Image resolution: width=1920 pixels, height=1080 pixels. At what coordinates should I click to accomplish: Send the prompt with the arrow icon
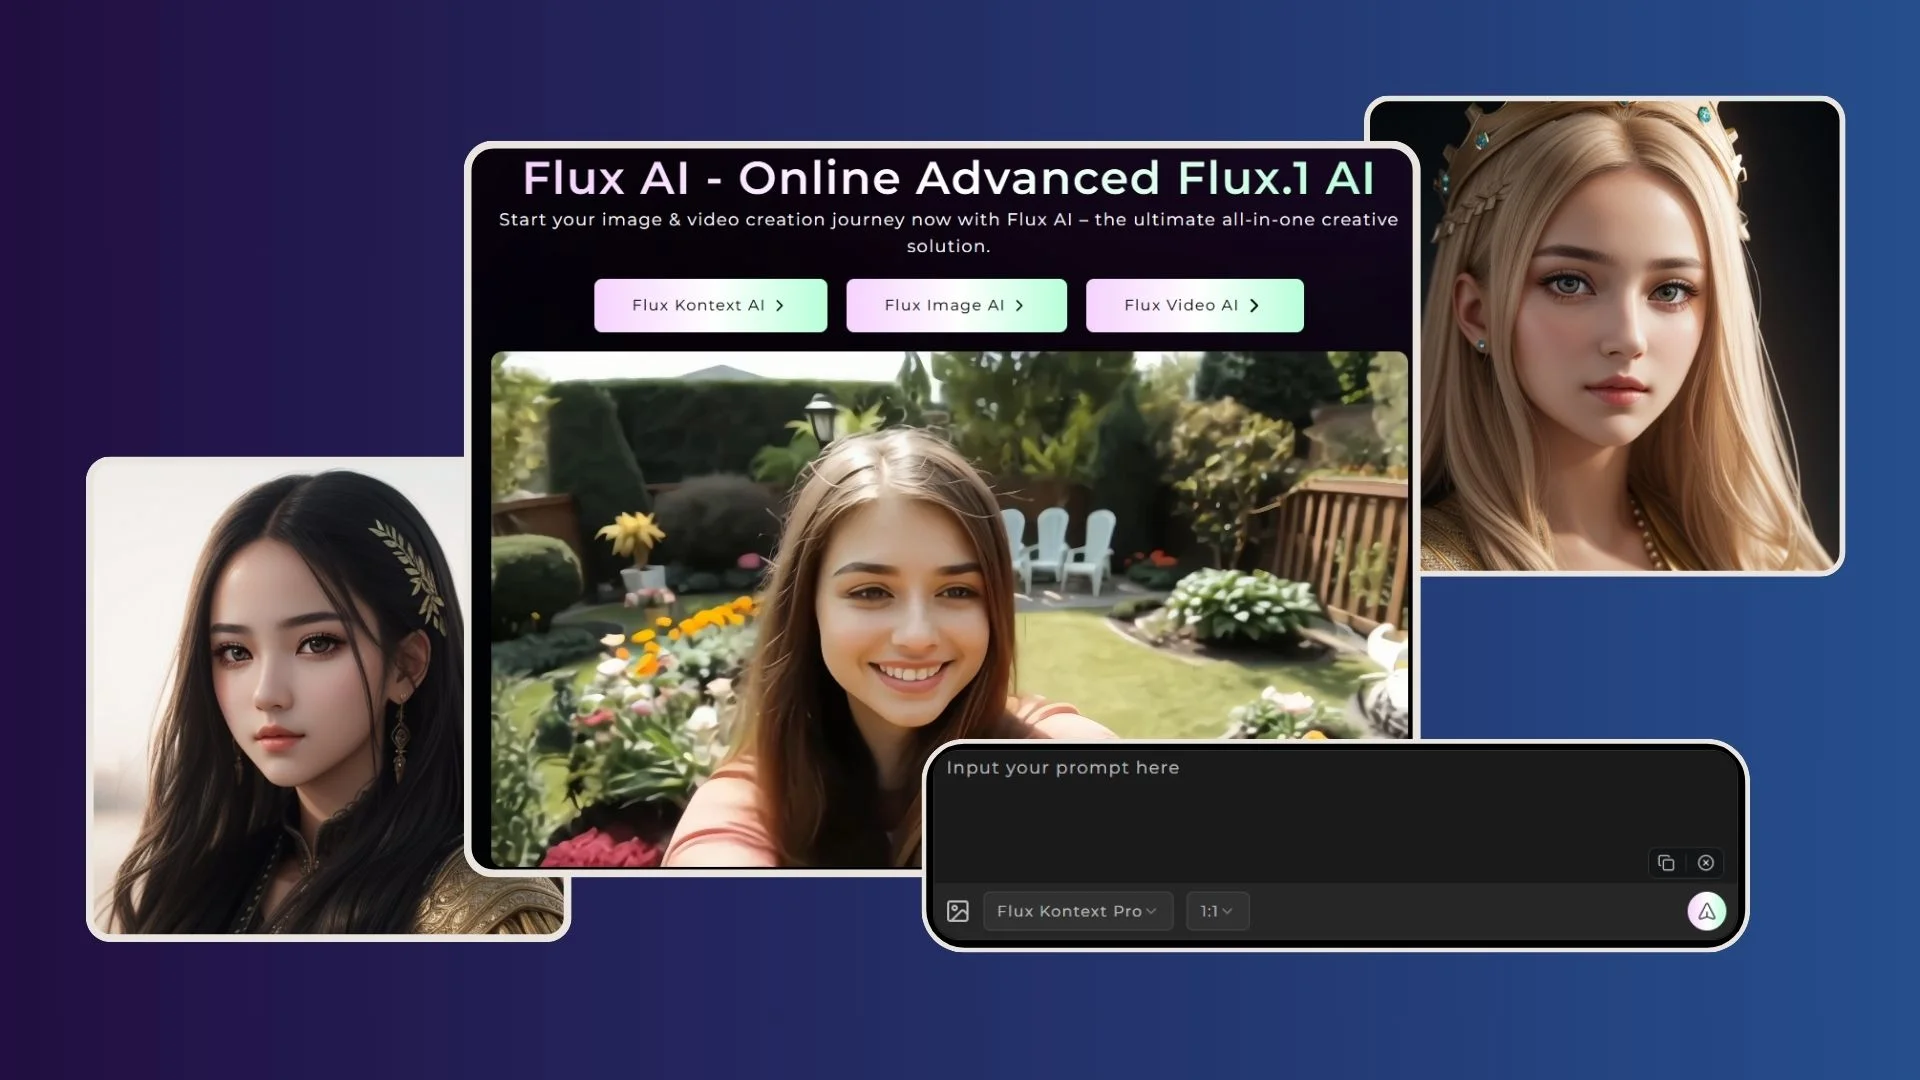pyautogui.click(x=1707, y=911)
